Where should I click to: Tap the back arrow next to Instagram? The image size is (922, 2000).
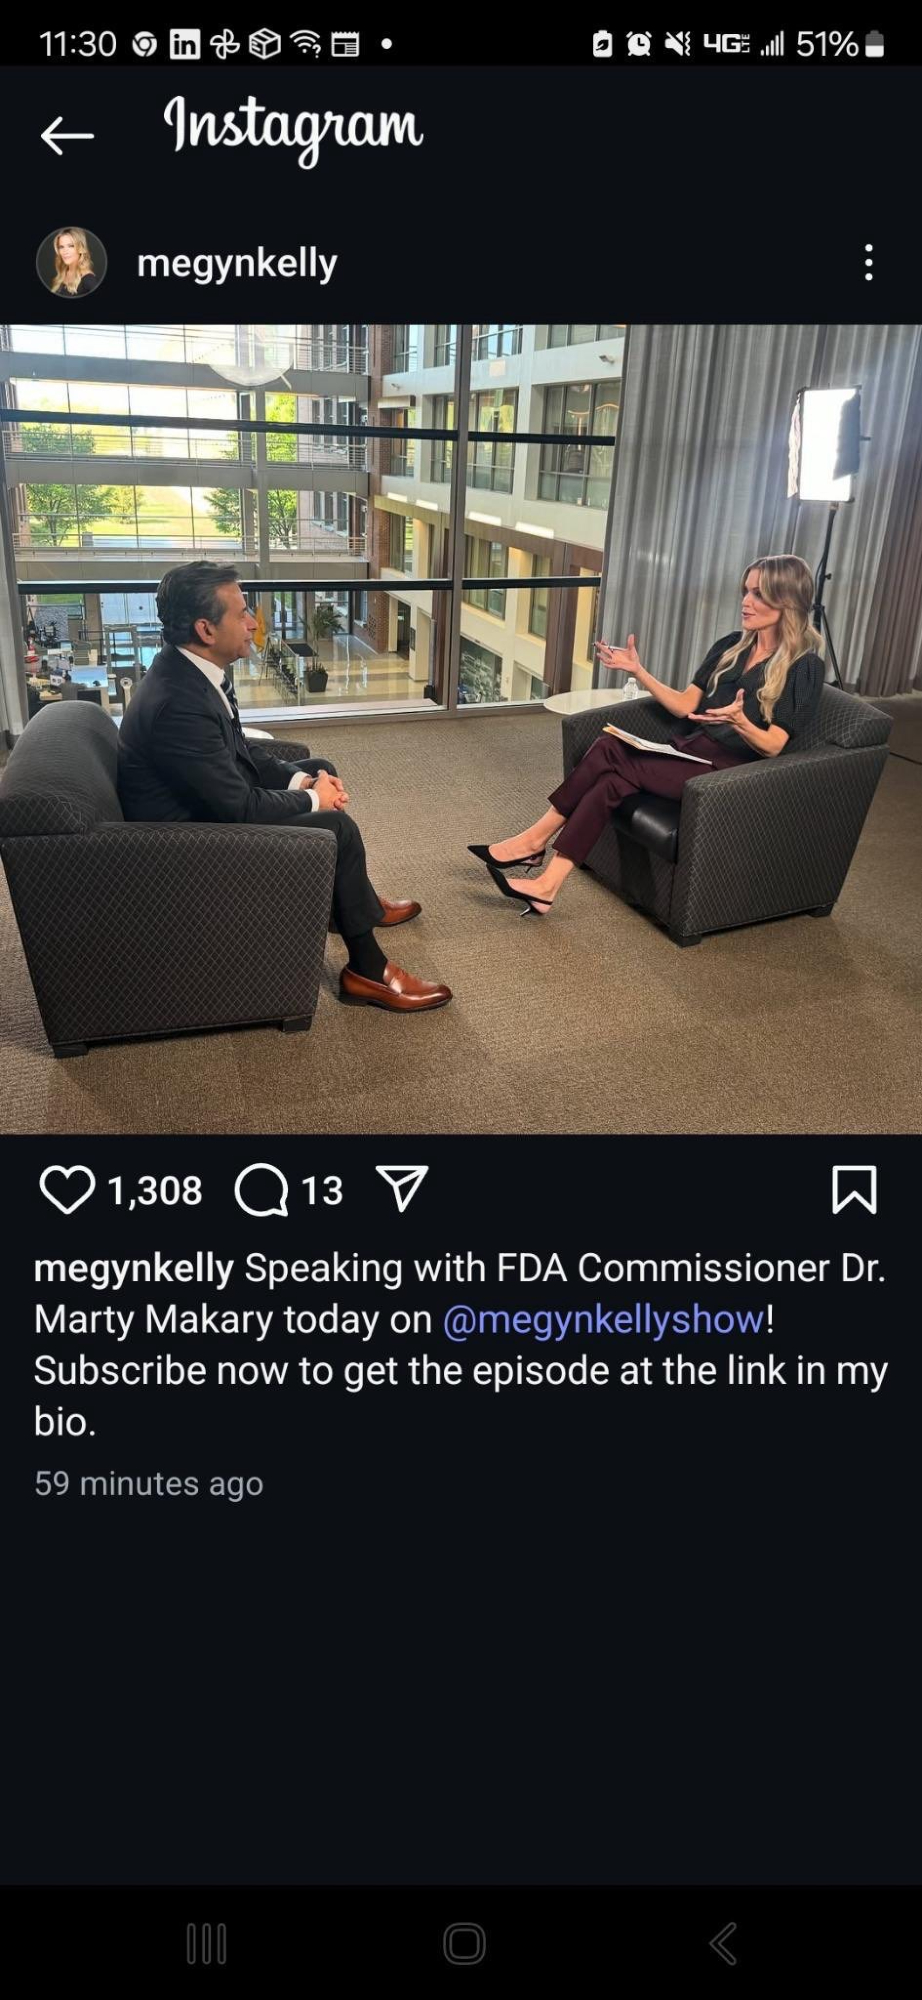67,135
